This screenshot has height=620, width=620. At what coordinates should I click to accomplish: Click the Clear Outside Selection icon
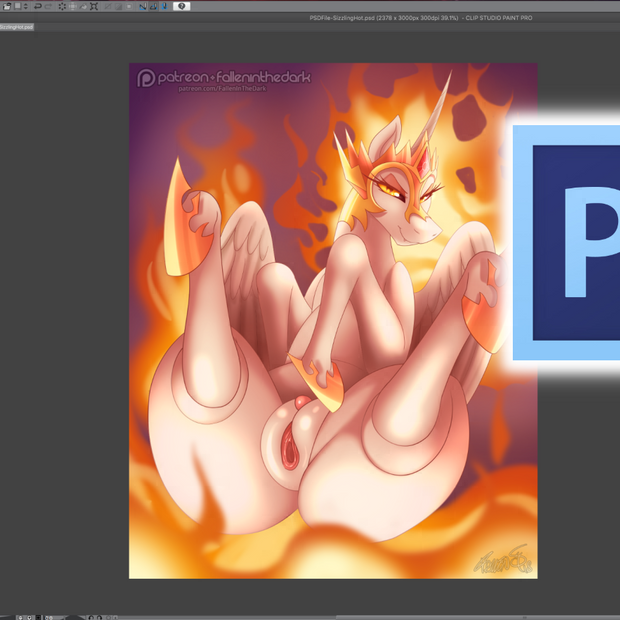click(x=73, y=6)
